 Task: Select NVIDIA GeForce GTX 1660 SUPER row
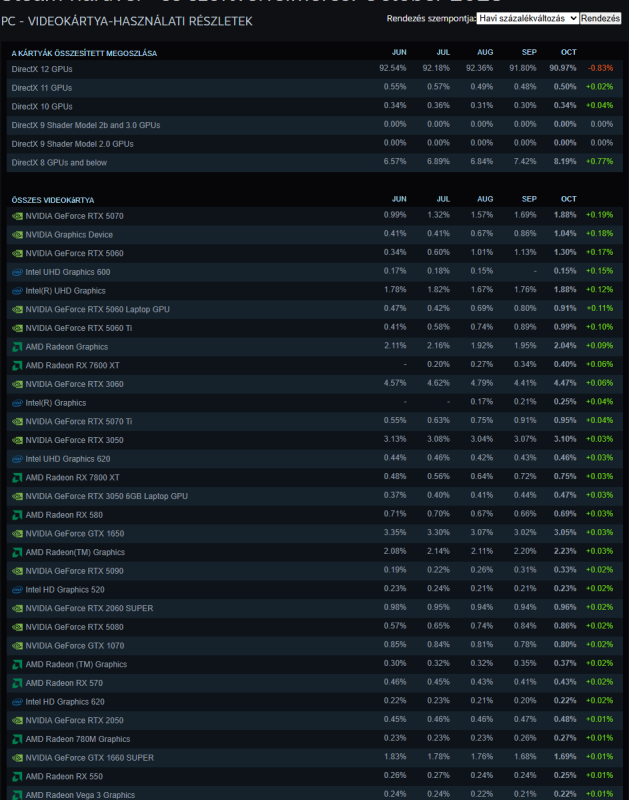pyautogui.click(x=315, y=758)
